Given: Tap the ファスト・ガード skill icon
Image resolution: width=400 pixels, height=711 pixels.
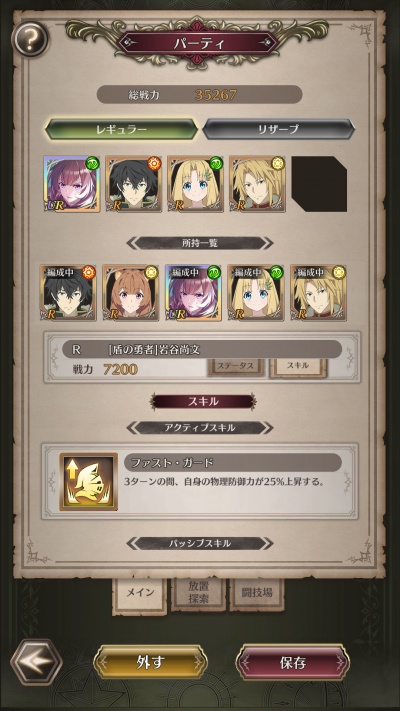Looking at the screenshot, I should 89,482.
